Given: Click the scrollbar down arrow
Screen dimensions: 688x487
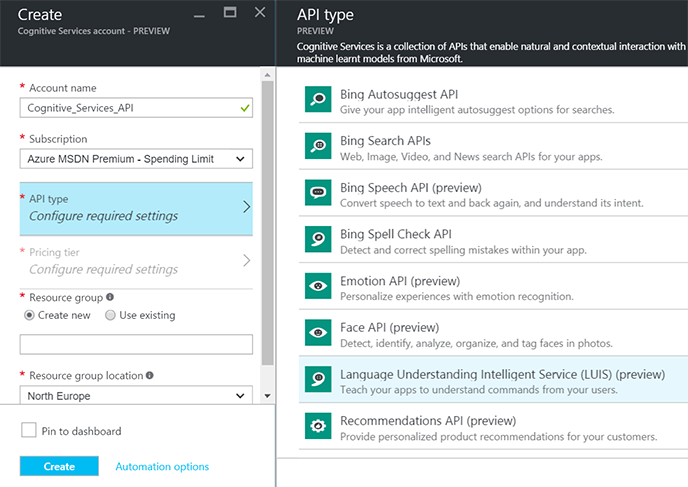Looking at the screenshot, I should 267,396.
